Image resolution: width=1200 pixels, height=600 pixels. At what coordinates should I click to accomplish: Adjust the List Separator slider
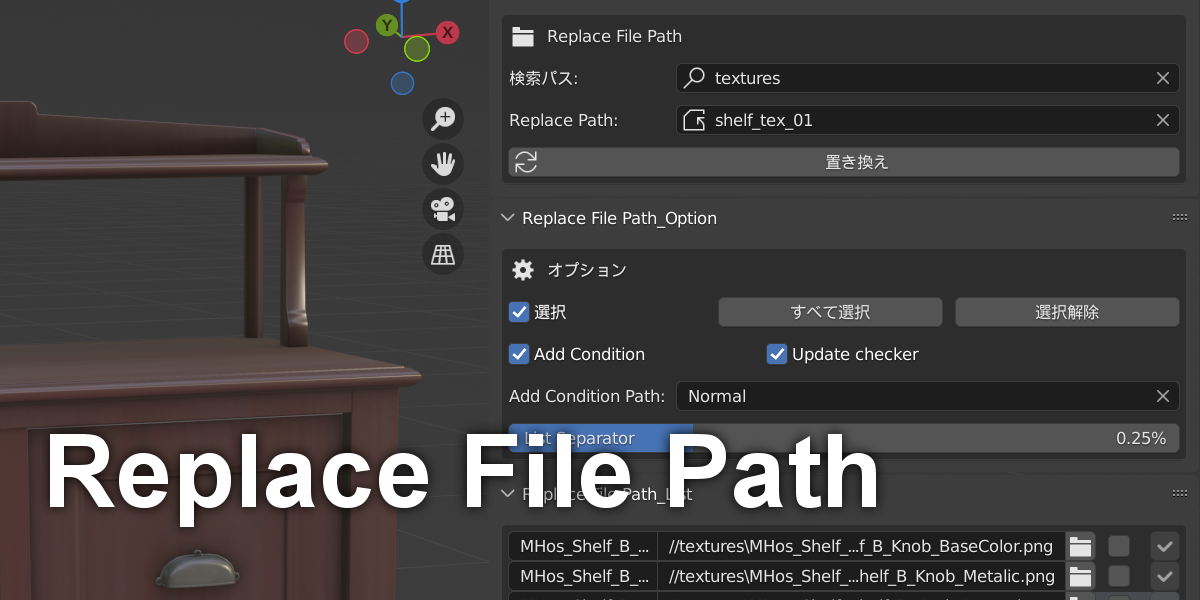coord(844,438)
